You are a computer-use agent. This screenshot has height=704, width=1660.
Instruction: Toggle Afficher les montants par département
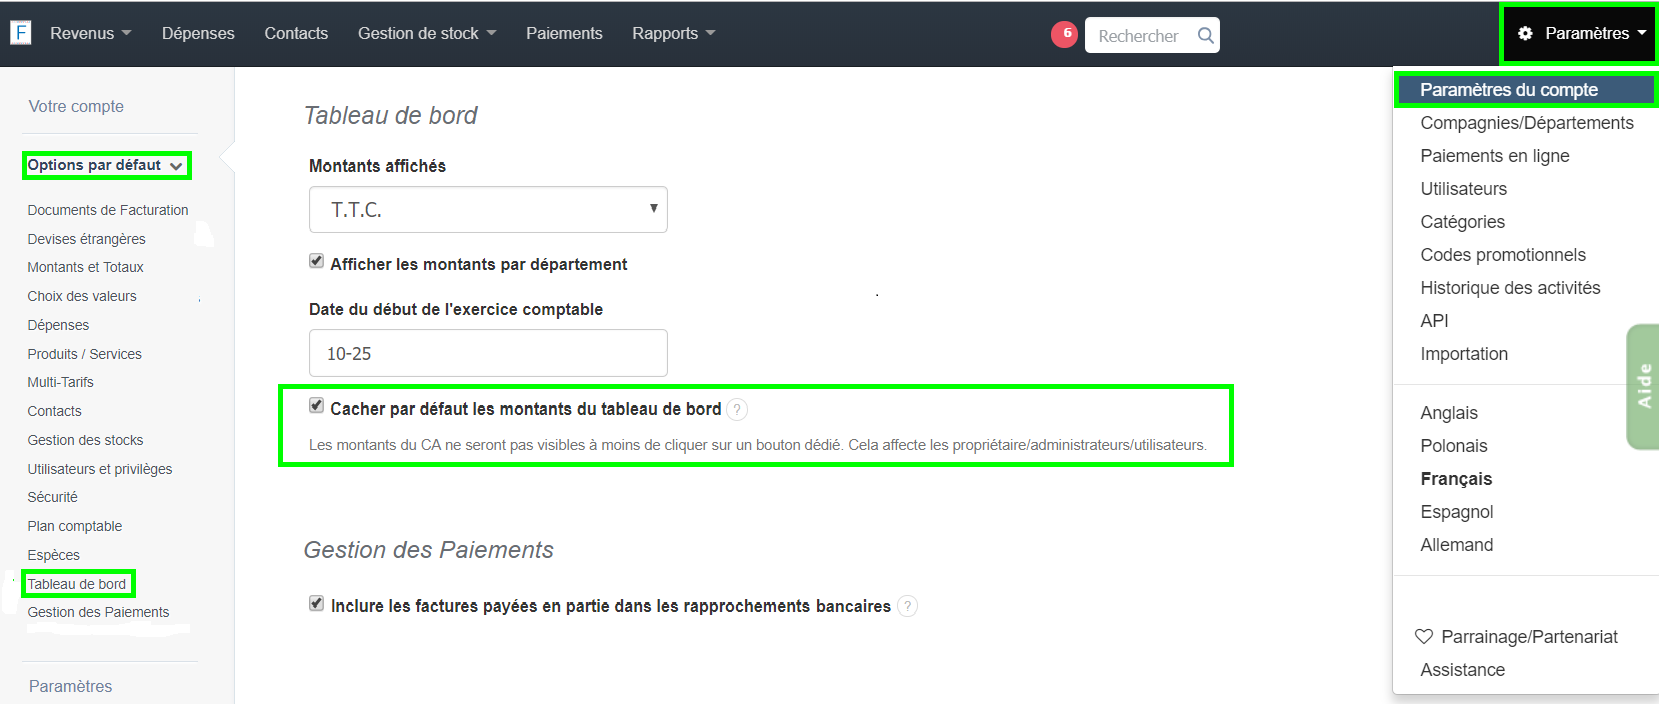[316, 261]
